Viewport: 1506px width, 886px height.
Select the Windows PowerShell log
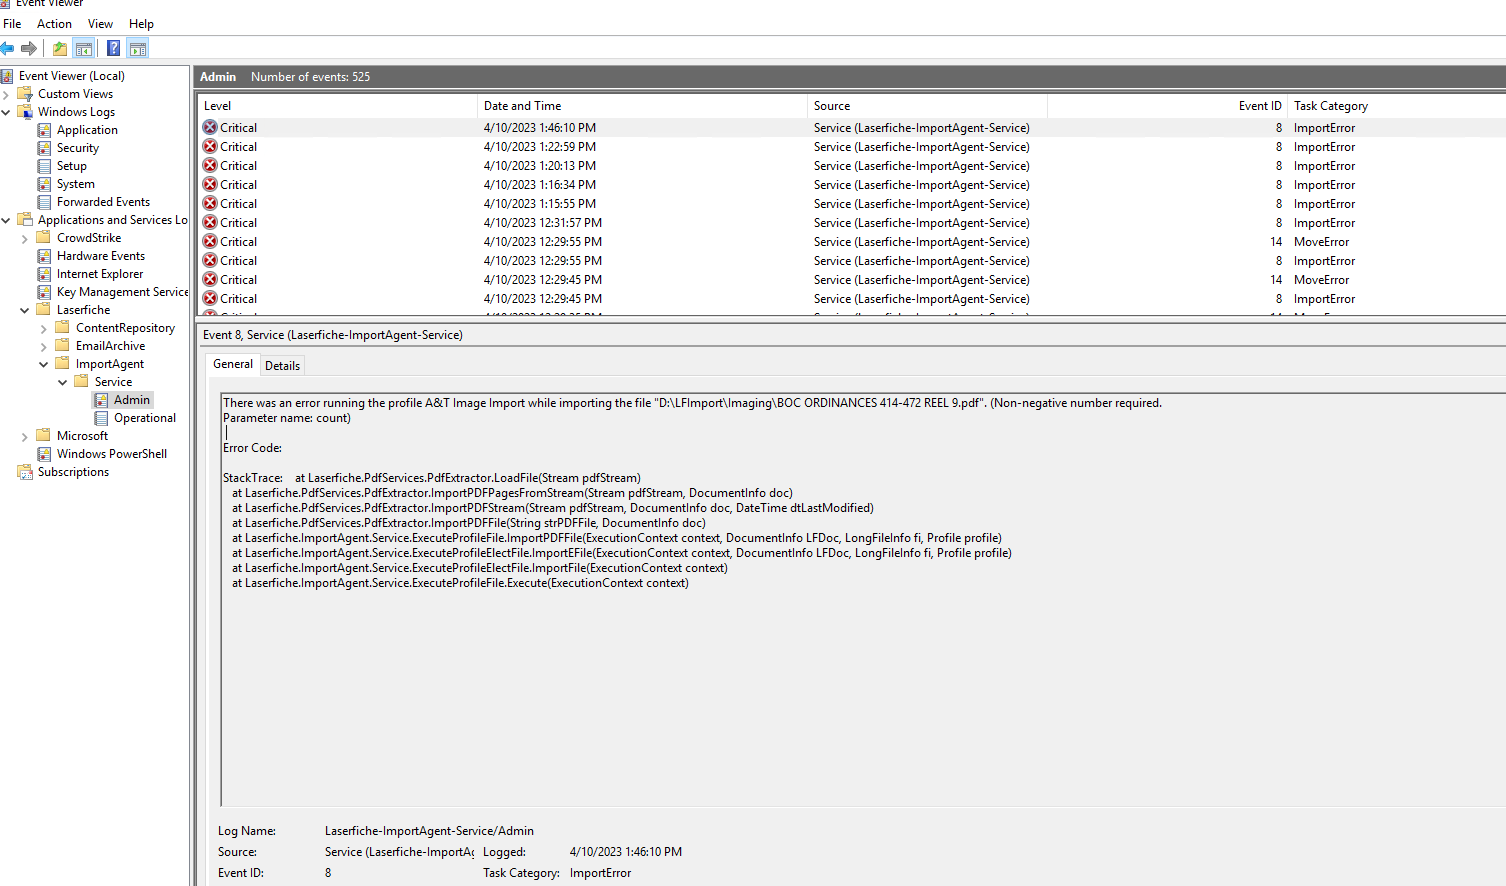point(111,454)
